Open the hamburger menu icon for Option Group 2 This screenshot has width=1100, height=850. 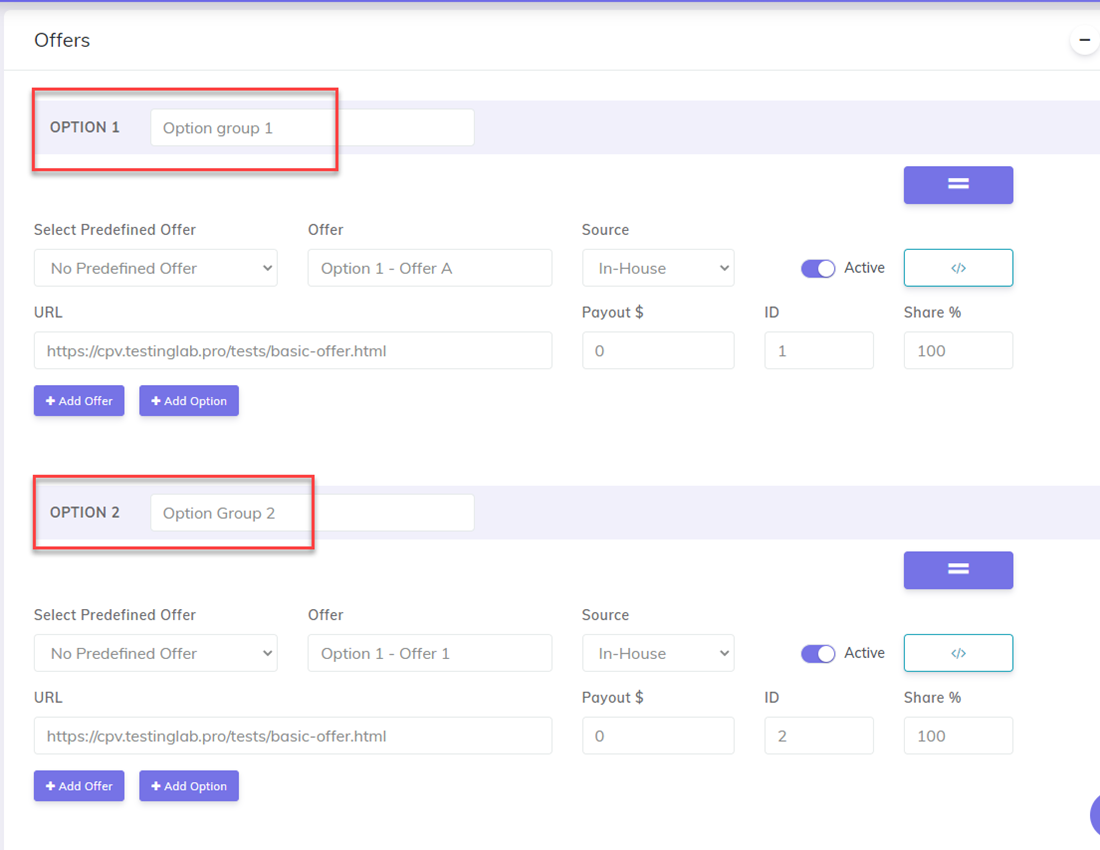click(957, 569)
